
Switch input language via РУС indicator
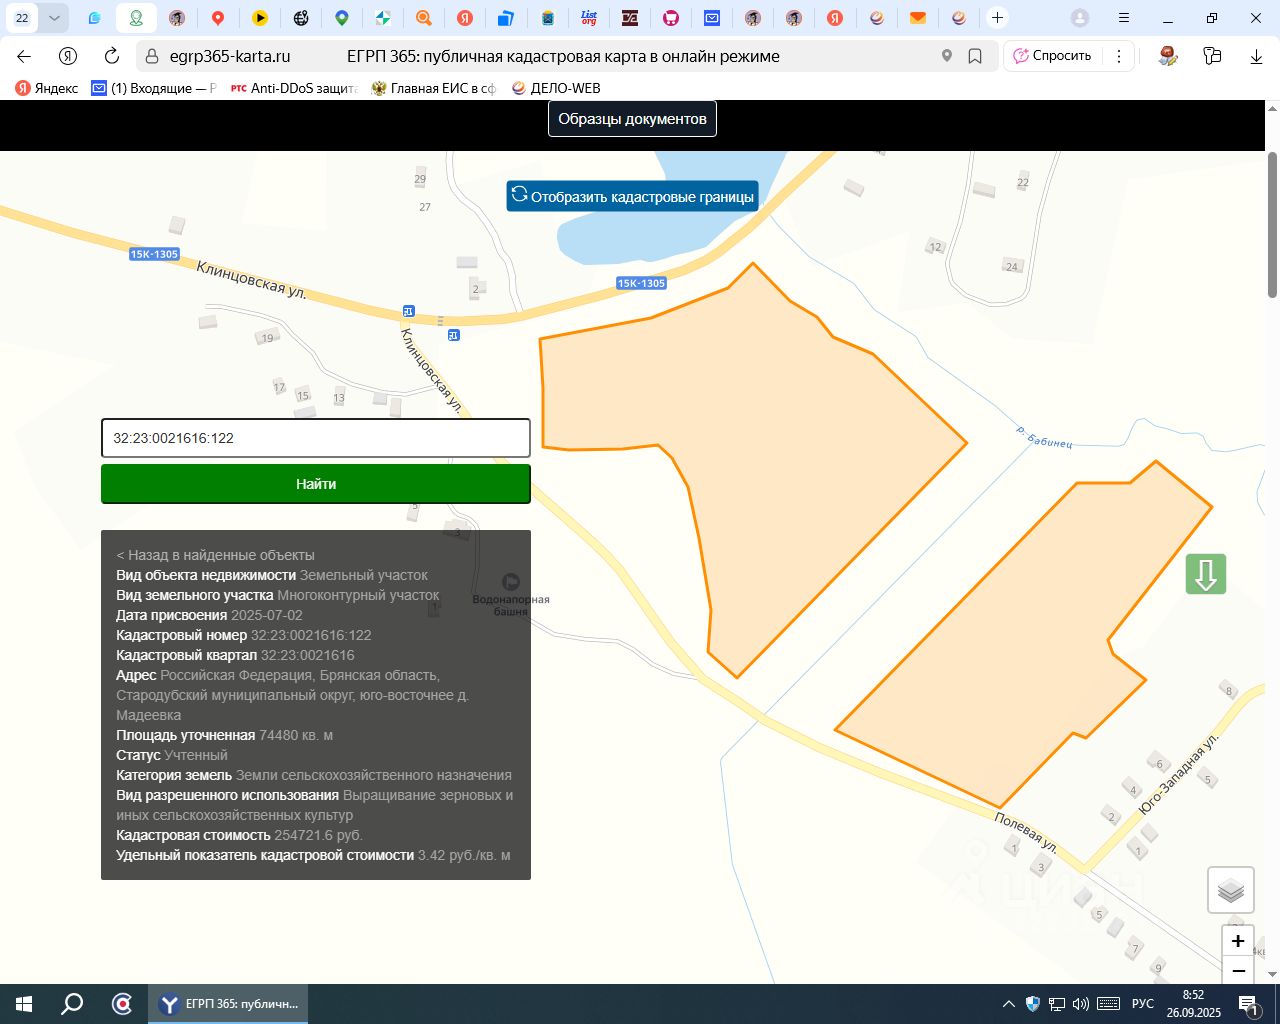tap(1143, 1004)
